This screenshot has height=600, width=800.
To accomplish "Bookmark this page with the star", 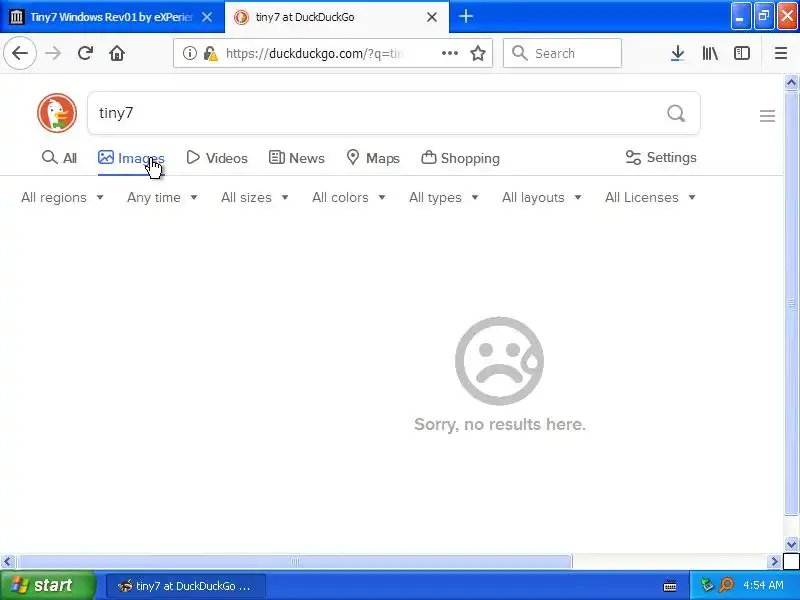I will click(x=478, y=53).
